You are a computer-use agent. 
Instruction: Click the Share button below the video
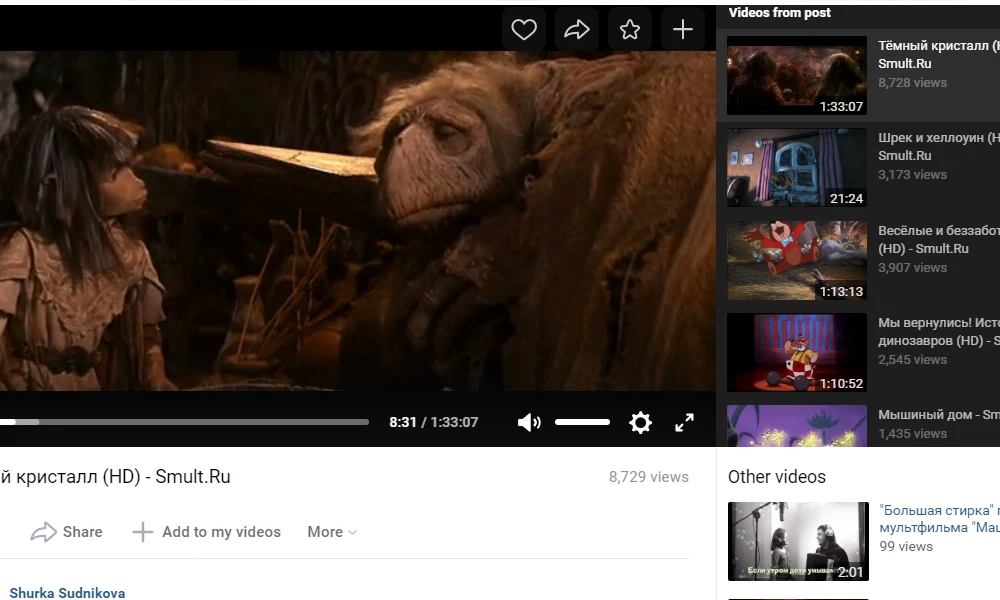coord(66,532)
